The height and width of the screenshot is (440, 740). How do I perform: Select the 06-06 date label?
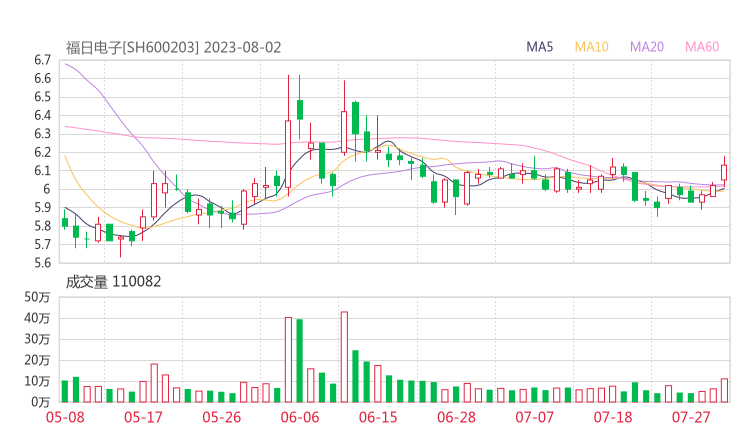300,417
